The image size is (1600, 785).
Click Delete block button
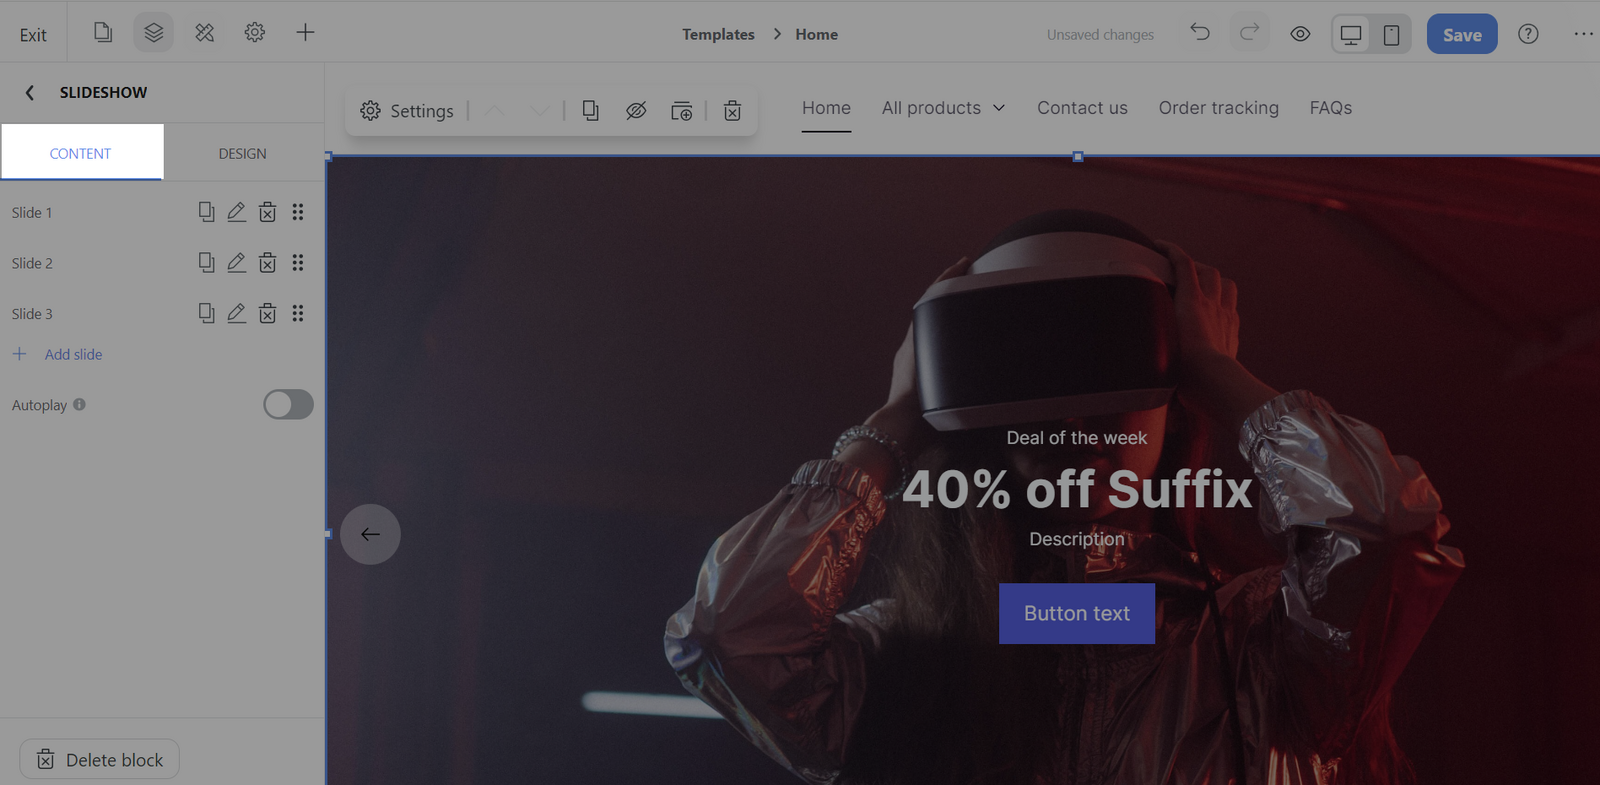point(100,759)
